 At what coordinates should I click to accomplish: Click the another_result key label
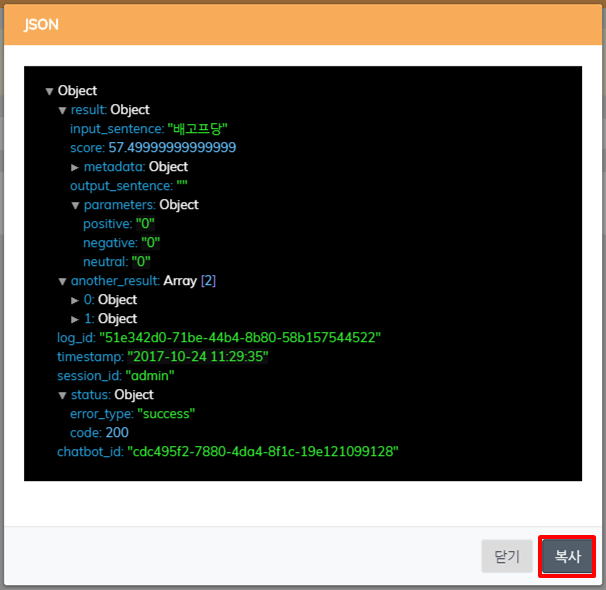115,281
